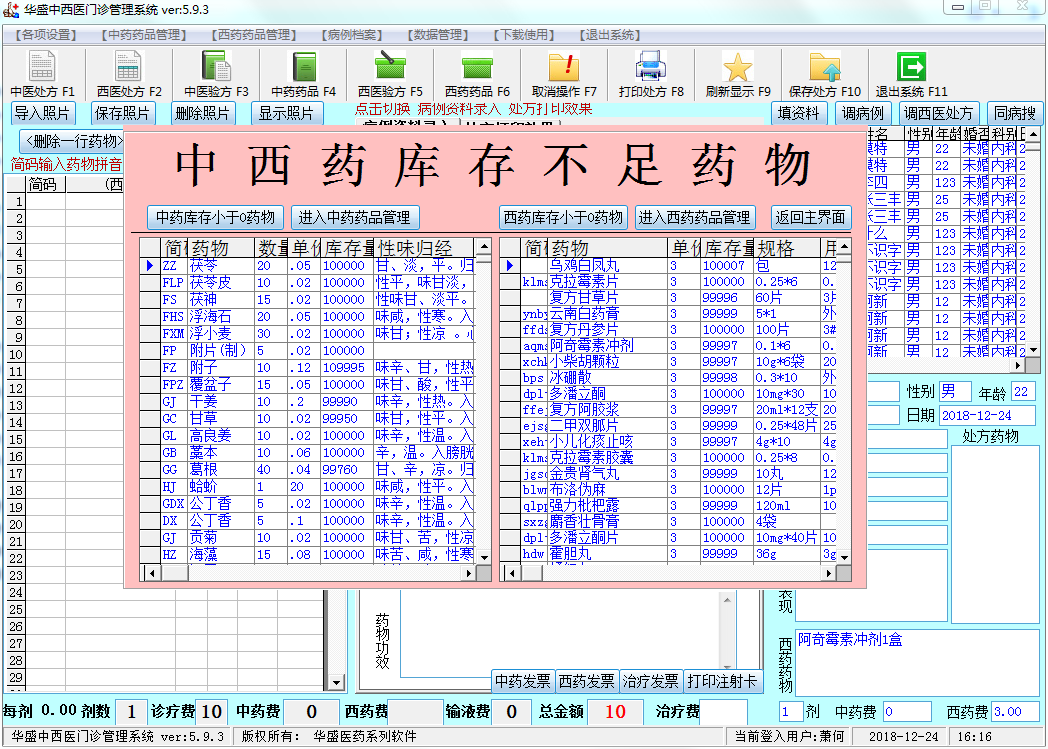Open the 各项设置 menu

click(x=46, y=35)
